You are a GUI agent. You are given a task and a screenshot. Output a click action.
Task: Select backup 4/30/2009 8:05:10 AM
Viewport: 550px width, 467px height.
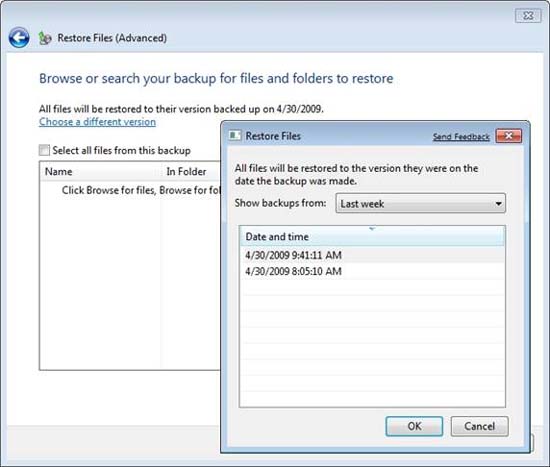click(x=372, y=271)
